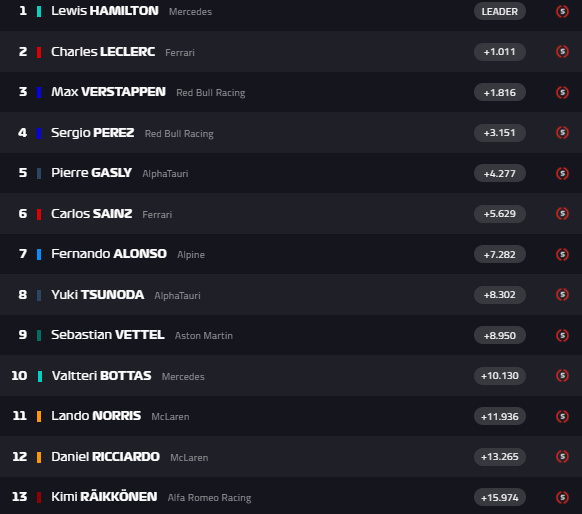Click soft tyre icon in Hamilton's row
This screenshot has height=514, width=582.
[x=562, y=12]
